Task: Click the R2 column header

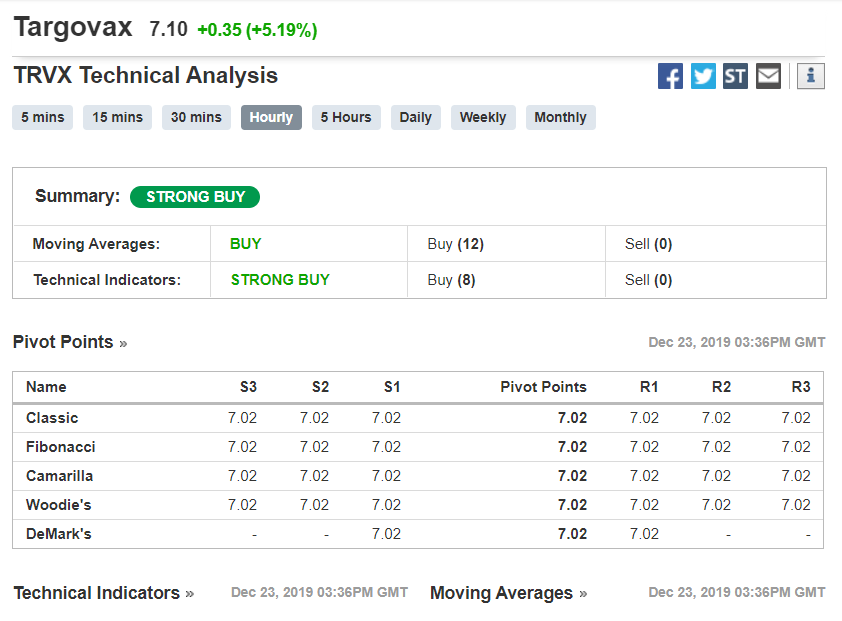Action: [x=721, y=387]
